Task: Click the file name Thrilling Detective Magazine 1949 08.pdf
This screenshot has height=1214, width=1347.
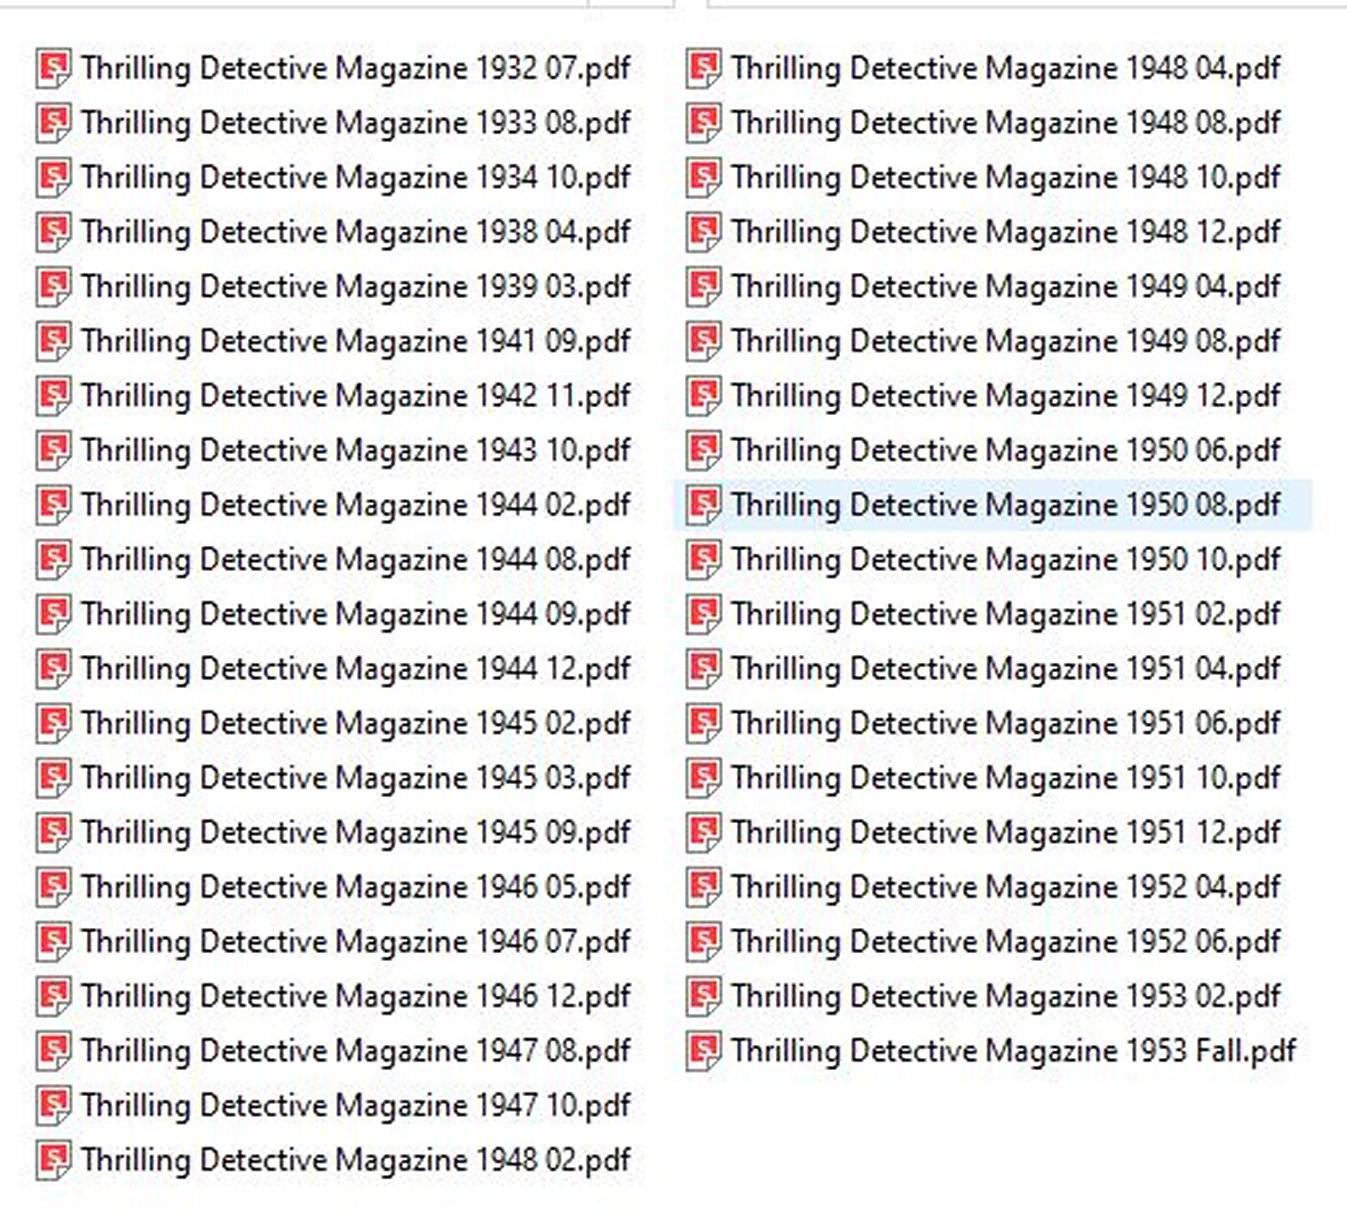Action: (1005, 342)
